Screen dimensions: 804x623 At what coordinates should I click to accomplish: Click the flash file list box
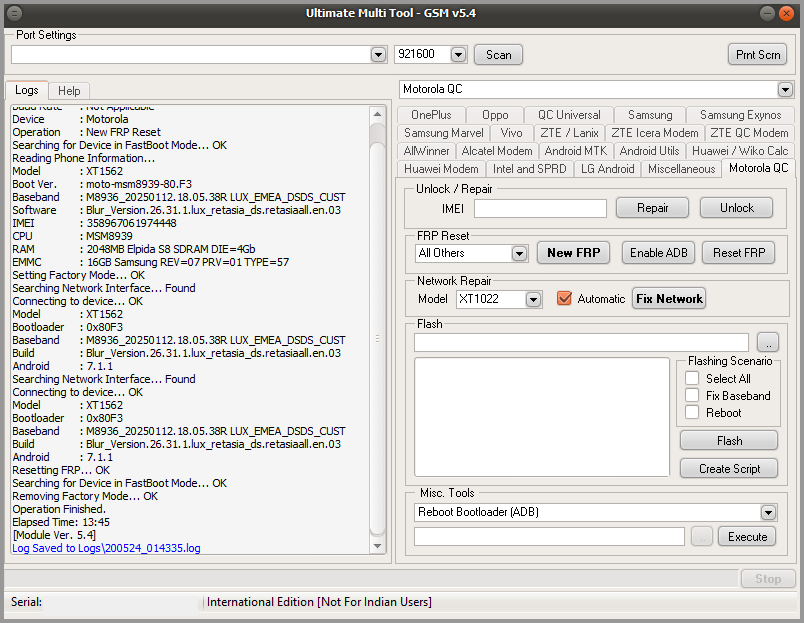[541, 417]
